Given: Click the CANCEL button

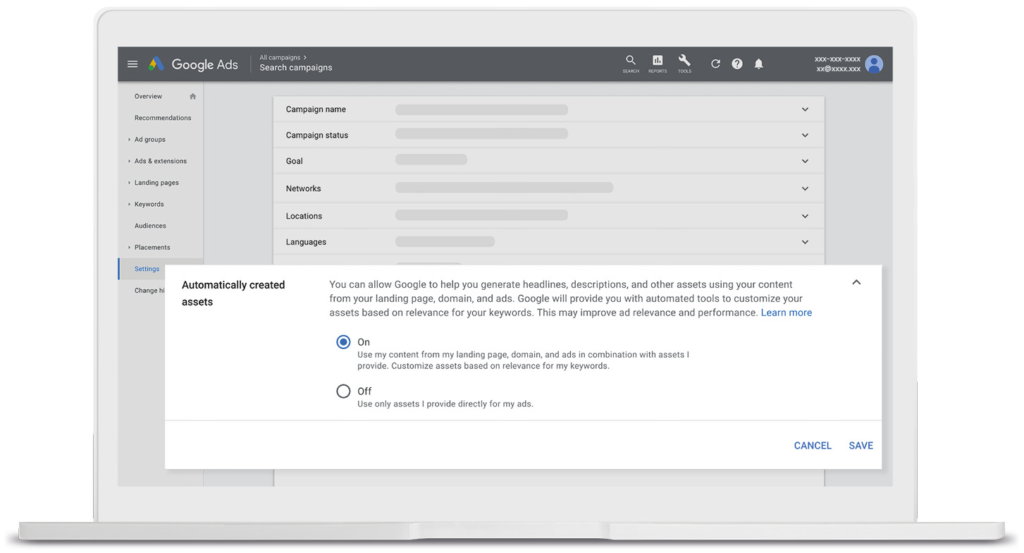Looking at the screenshot, I should pyautogui.click(x=812, y=446).
